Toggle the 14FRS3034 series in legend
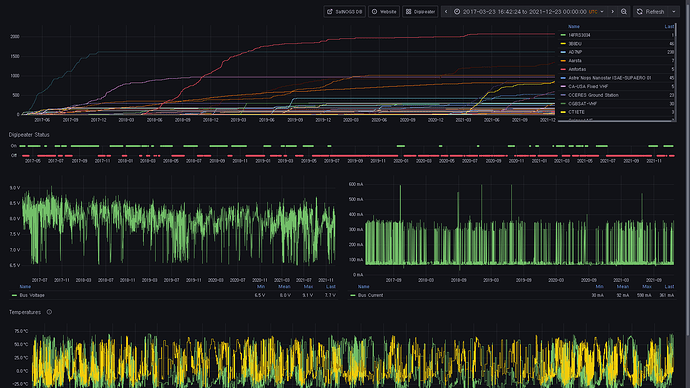This screenshot has height=388, width=690. click(x=579, y=35)
